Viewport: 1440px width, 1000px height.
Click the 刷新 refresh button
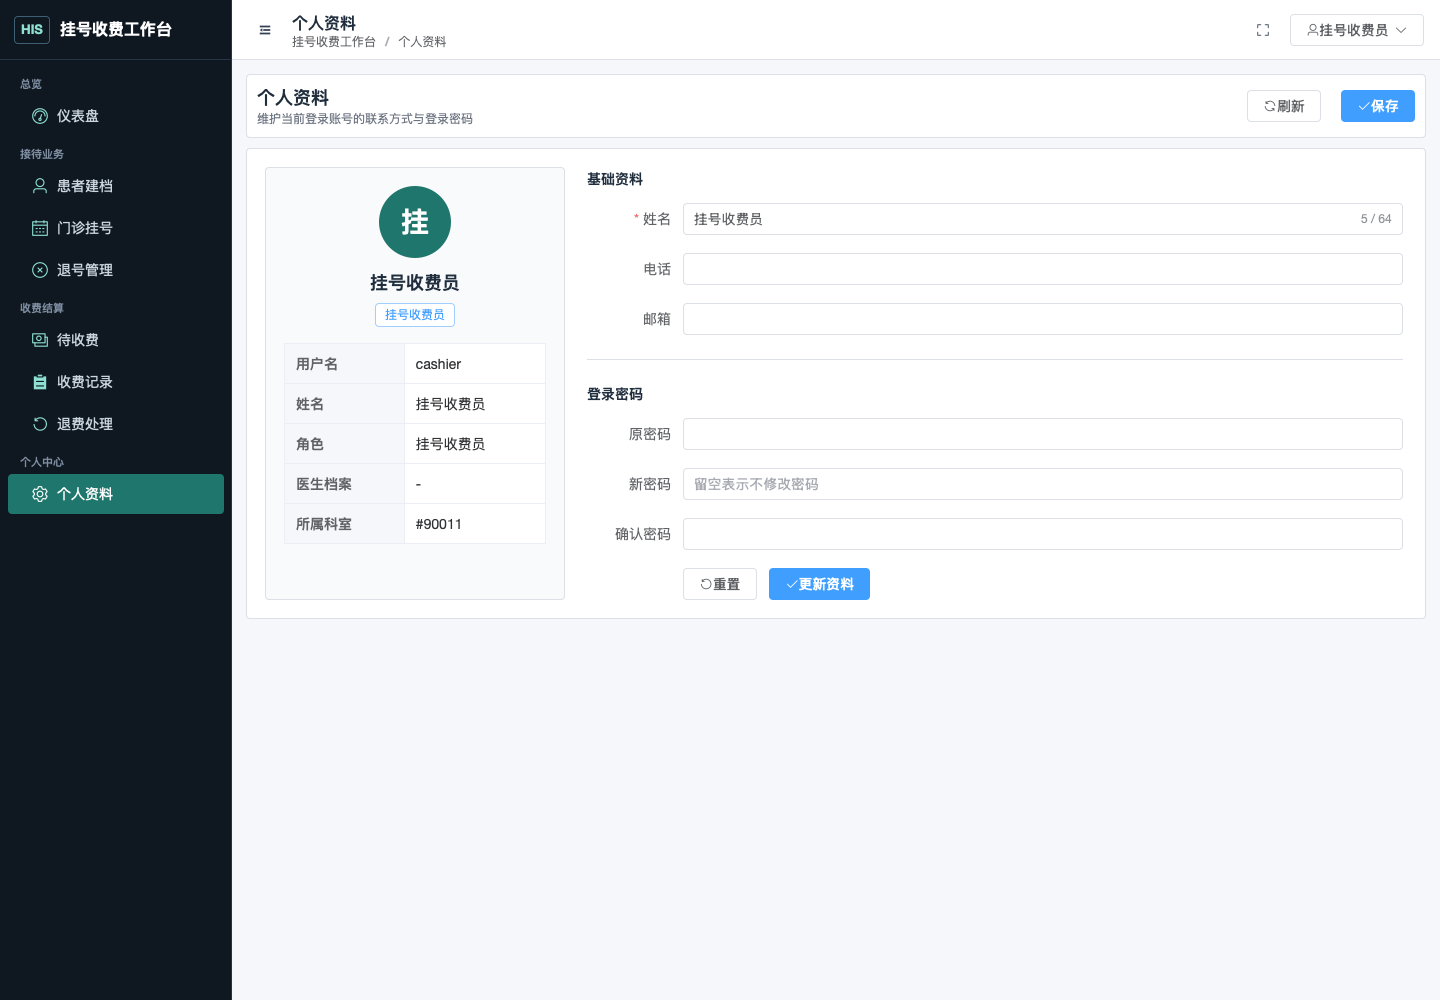1284,106
